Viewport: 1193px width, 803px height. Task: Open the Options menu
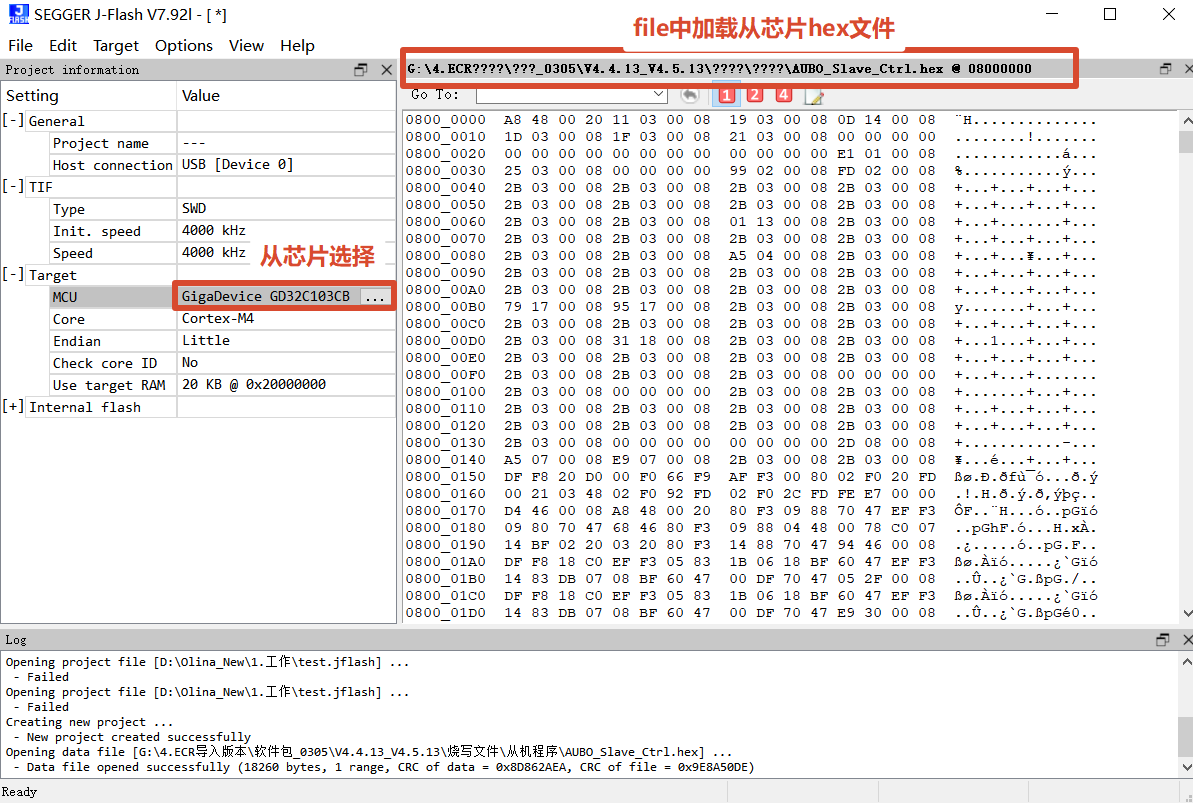(x=183, y=46)
